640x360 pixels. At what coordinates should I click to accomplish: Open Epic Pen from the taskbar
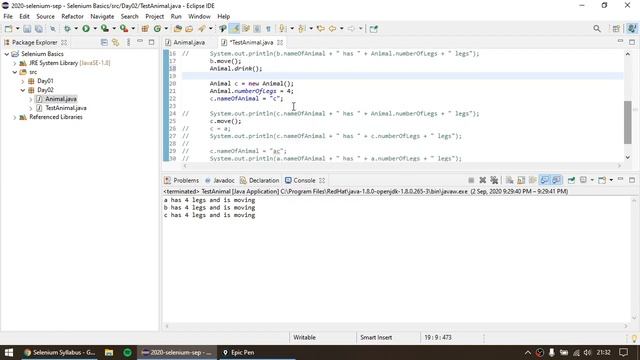(239, 352)
